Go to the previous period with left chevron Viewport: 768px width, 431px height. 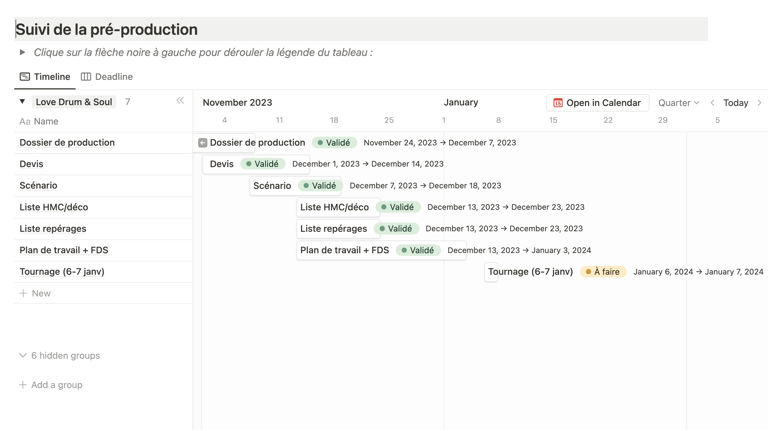click(713, 103)
